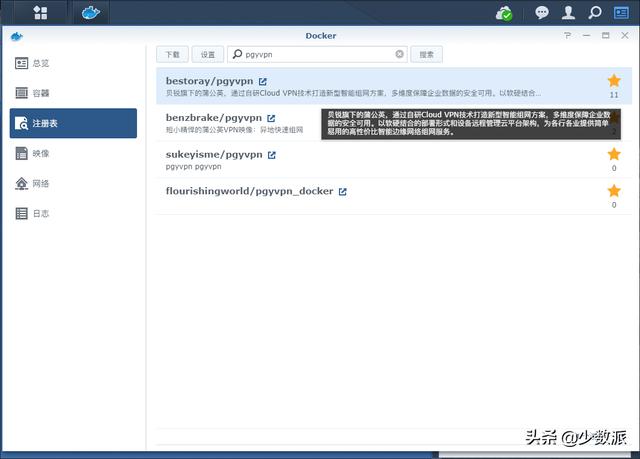Click the bestoray/pgyvpn description text
This screenshot has width=640, height=459.
point(353,93)
